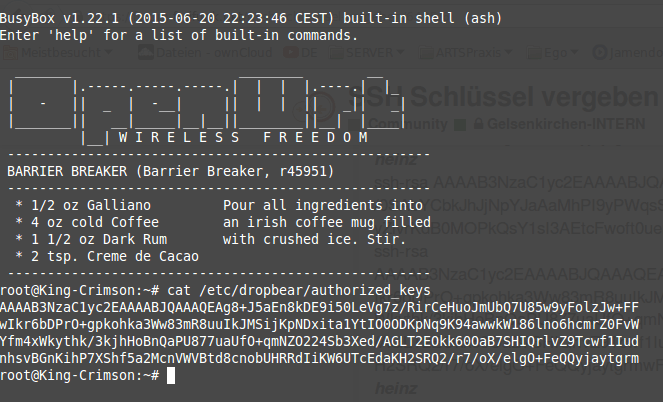Click the YouTube DE bookmark icon

point(291,52)
